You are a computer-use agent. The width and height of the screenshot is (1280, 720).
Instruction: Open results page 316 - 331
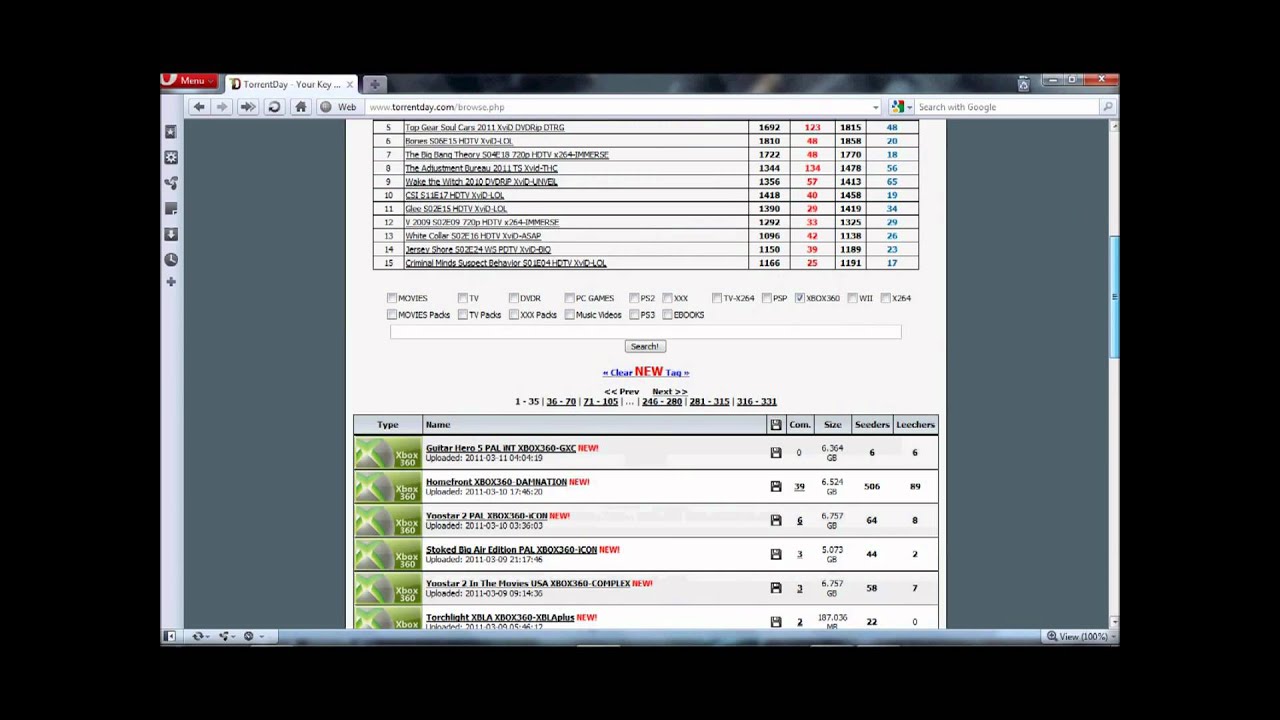(x=757, y=402)
